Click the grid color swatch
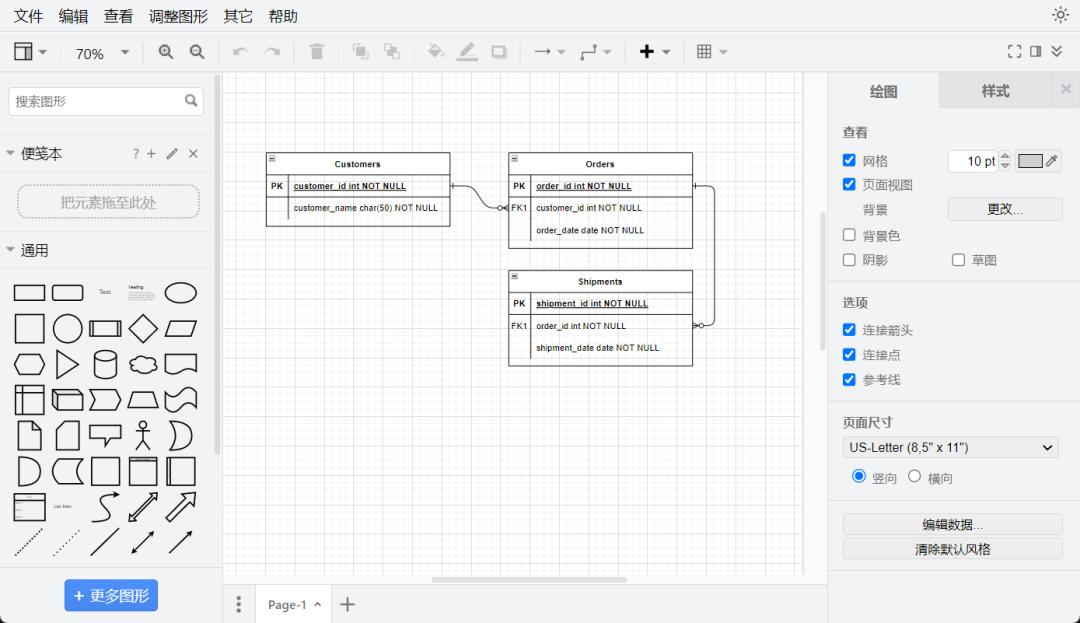 click(x=1030, y=161)
